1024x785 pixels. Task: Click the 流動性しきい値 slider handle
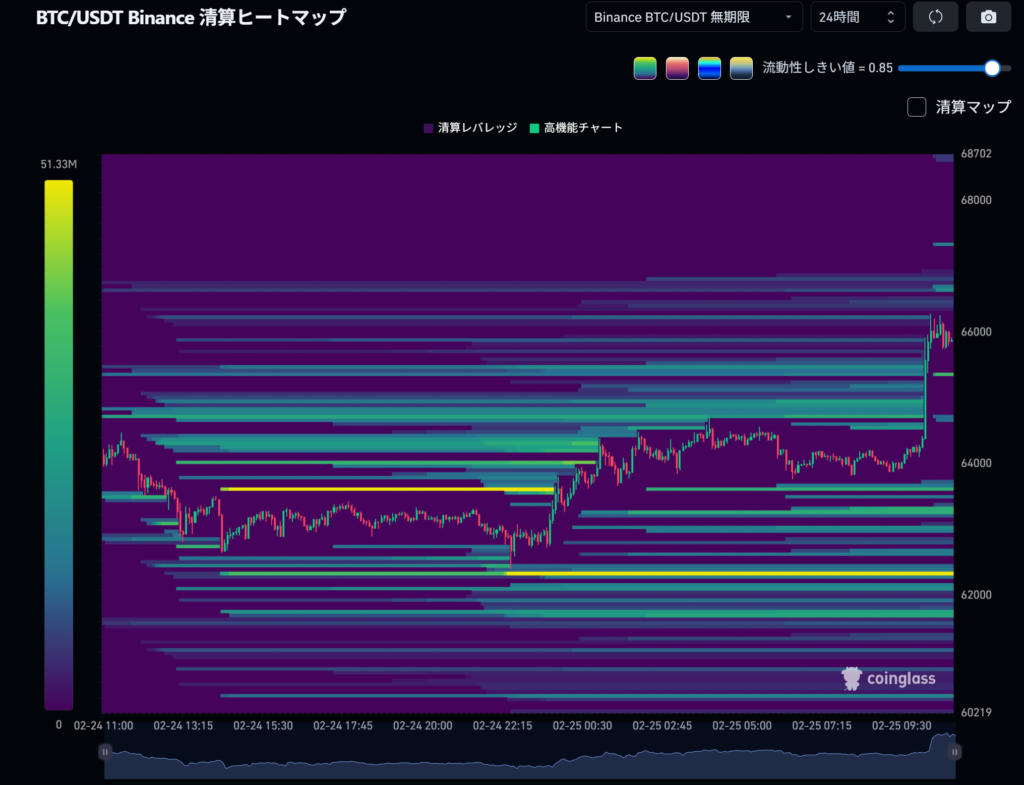[x=992, y=68]
